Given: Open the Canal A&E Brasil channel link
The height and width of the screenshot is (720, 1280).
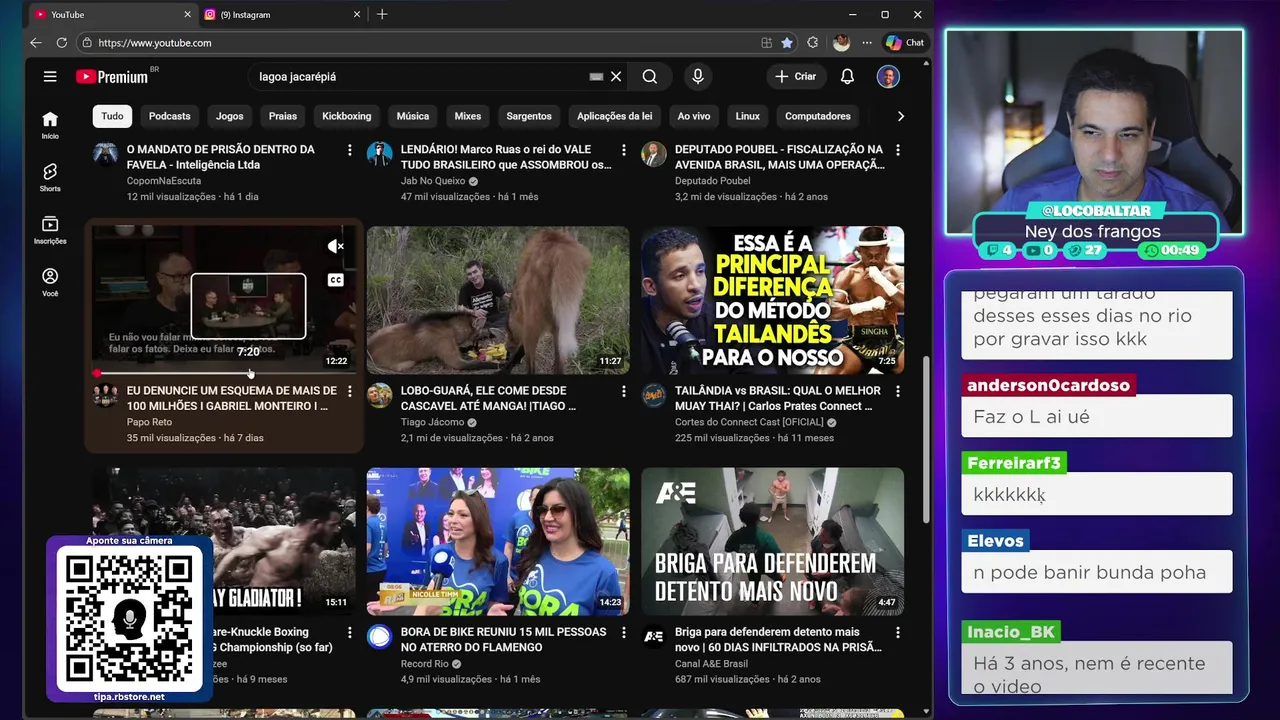Looking at the screenshot, I should pos(711,664).
